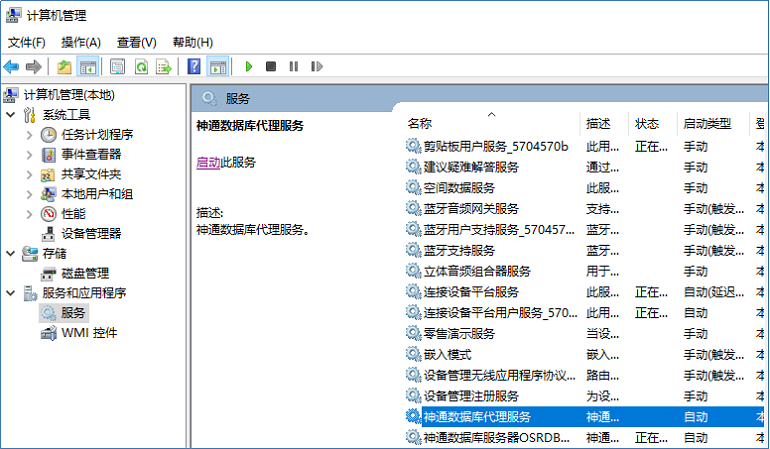Select 事件查看器 in the tree
This screenshot has width=770, height=449.
91,154
